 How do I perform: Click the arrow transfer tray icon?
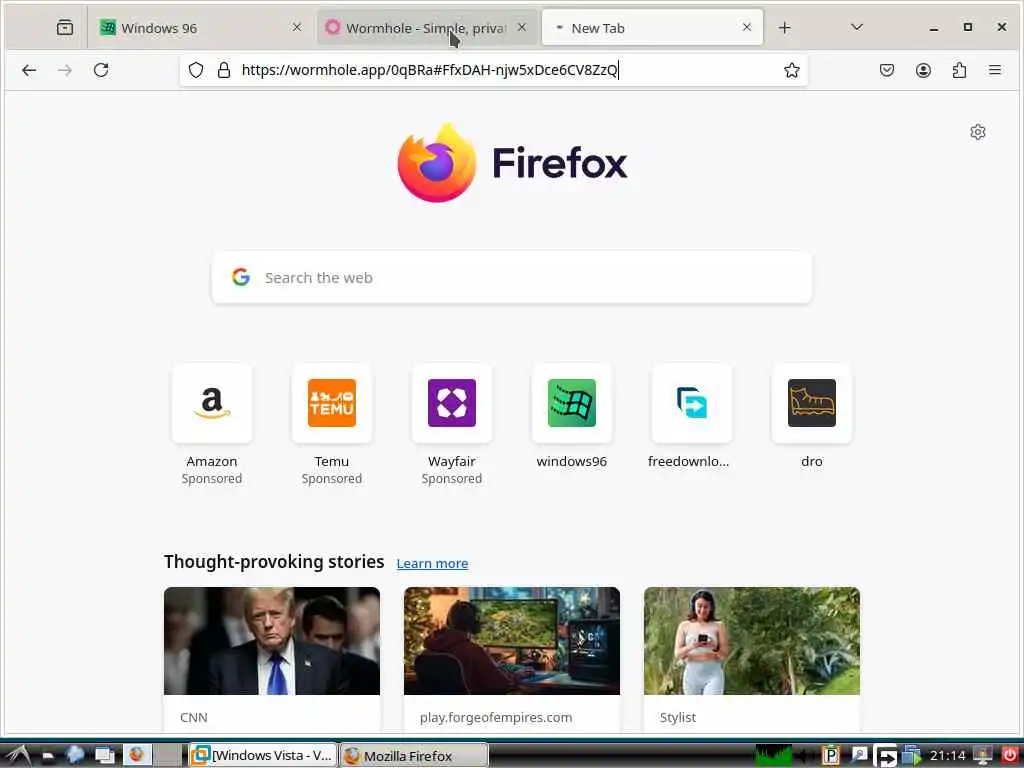click(x=886, y=756)
